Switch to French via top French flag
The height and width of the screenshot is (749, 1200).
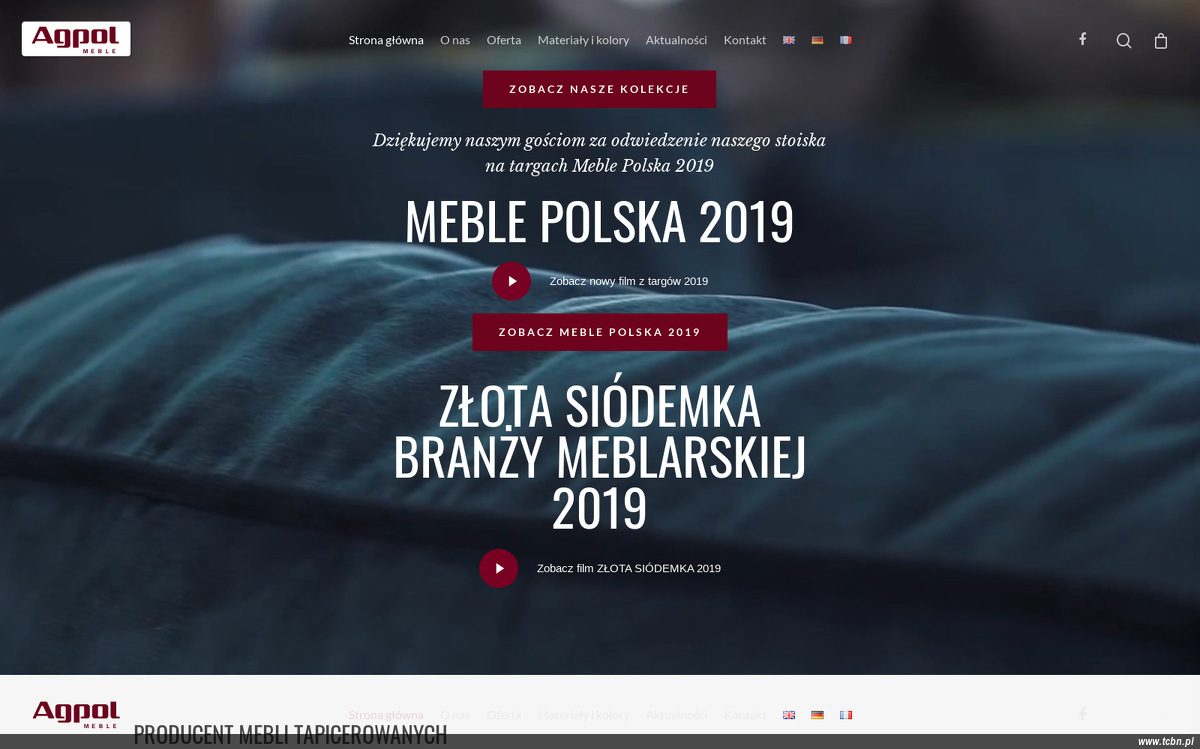[x=846, y=40]
